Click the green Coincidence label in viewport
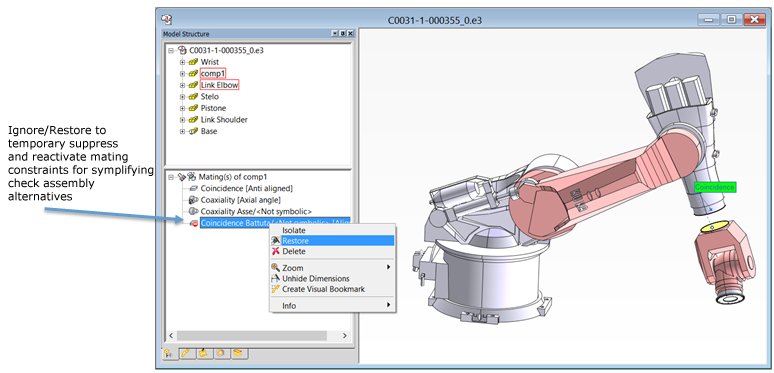The image size is (774, 373). [x=714, y=187]
